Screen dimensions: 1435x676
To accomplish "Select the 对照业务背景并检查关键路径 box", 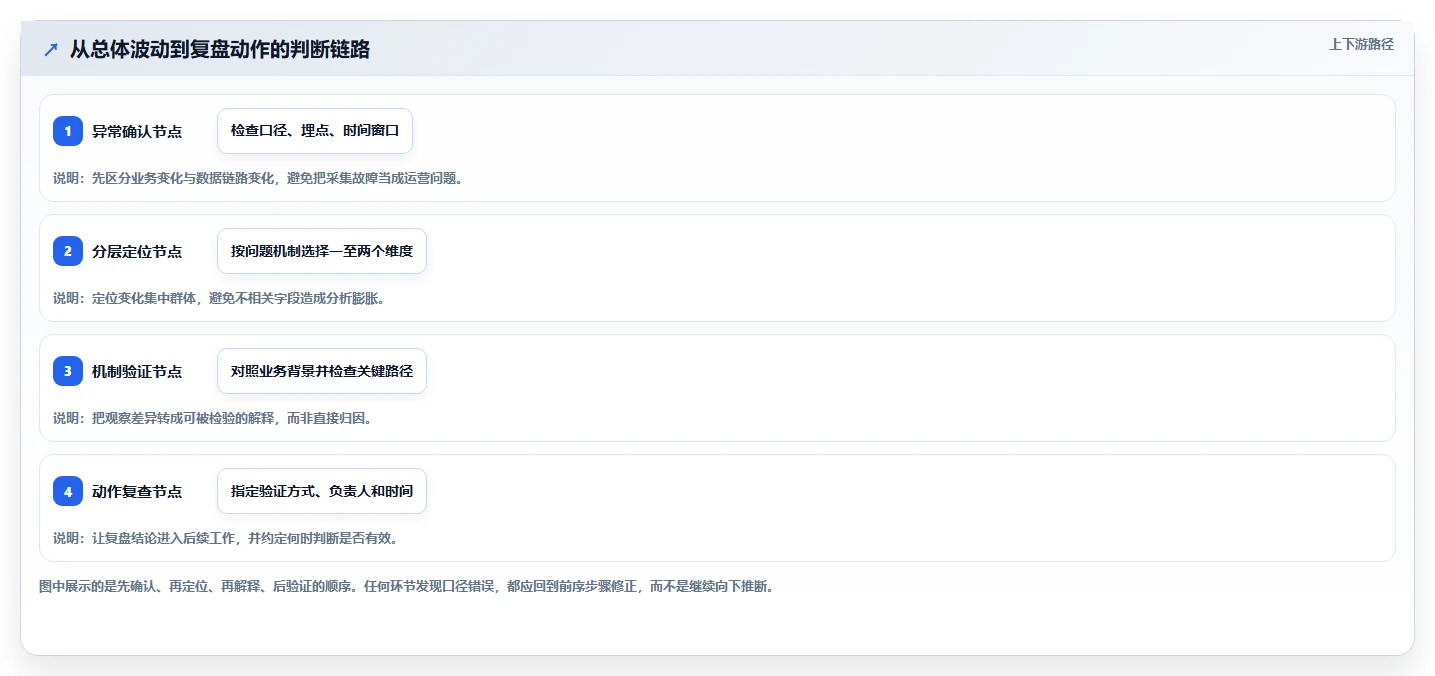I will [322, 371].
